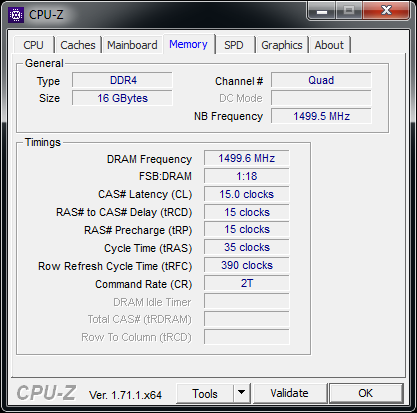Viewport: 417px width, 413px height.
Task: Click the empty Row To Column field
Action: pyautogui.click(x=247, y=337)
